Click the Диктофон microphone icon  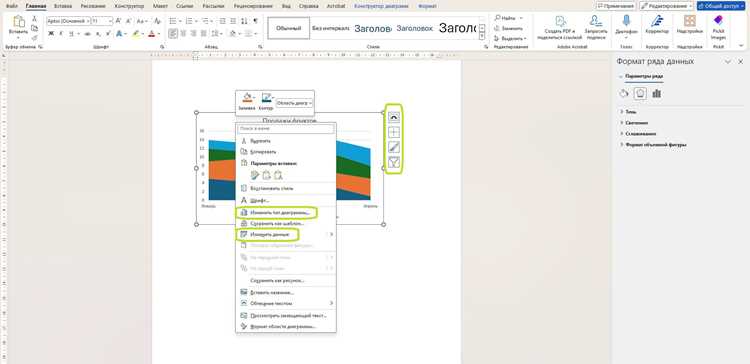626,21
